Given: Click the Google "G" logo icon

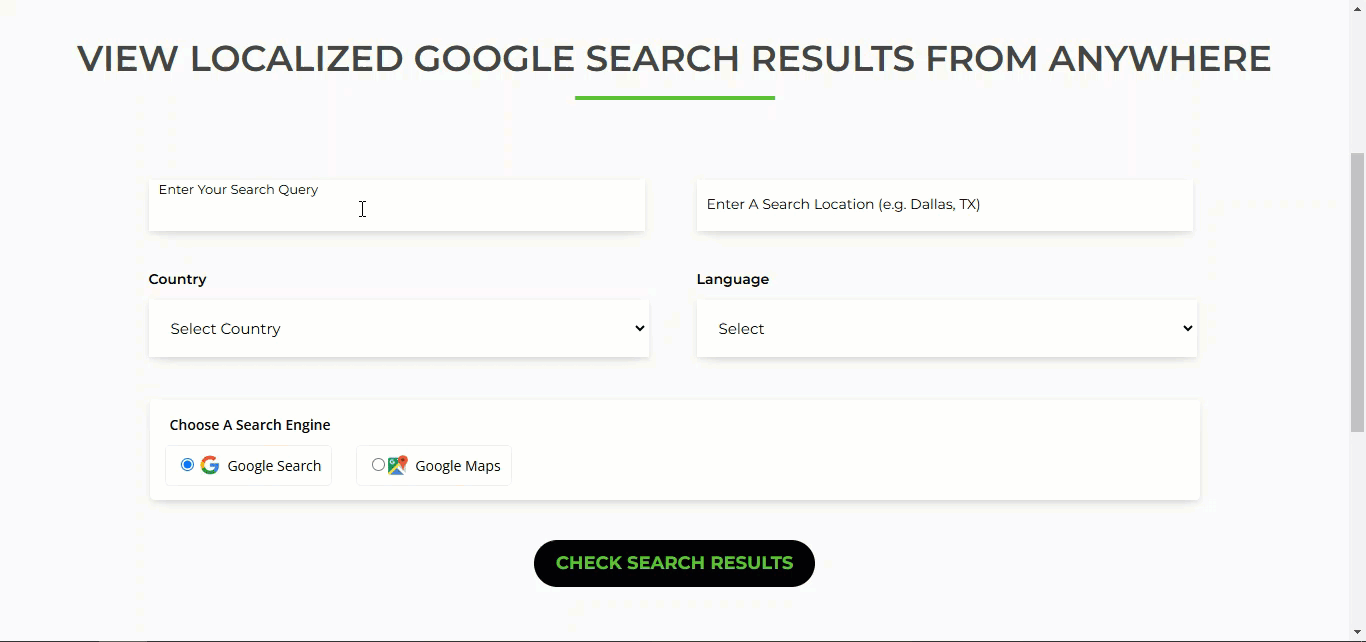Looking at the screenshot, I should [x=210, y=465].
